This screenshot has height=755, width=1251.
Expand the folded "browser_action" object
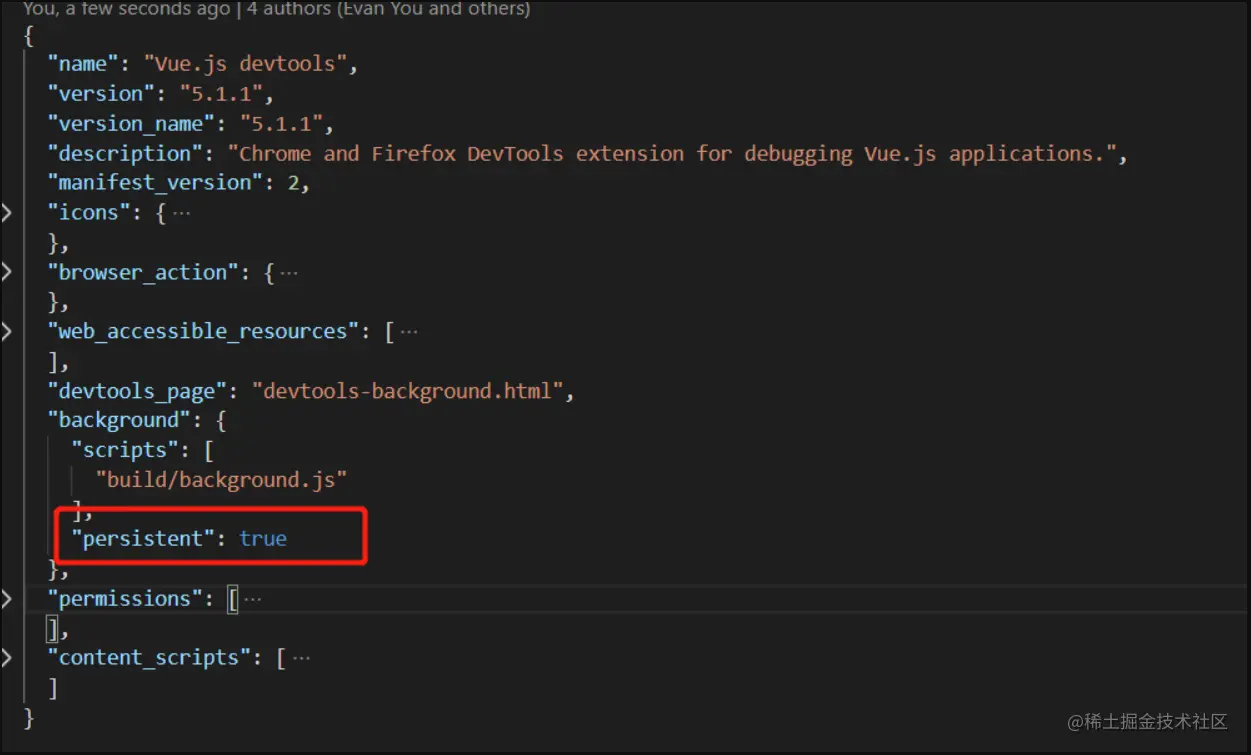click(x=7, y=272)
